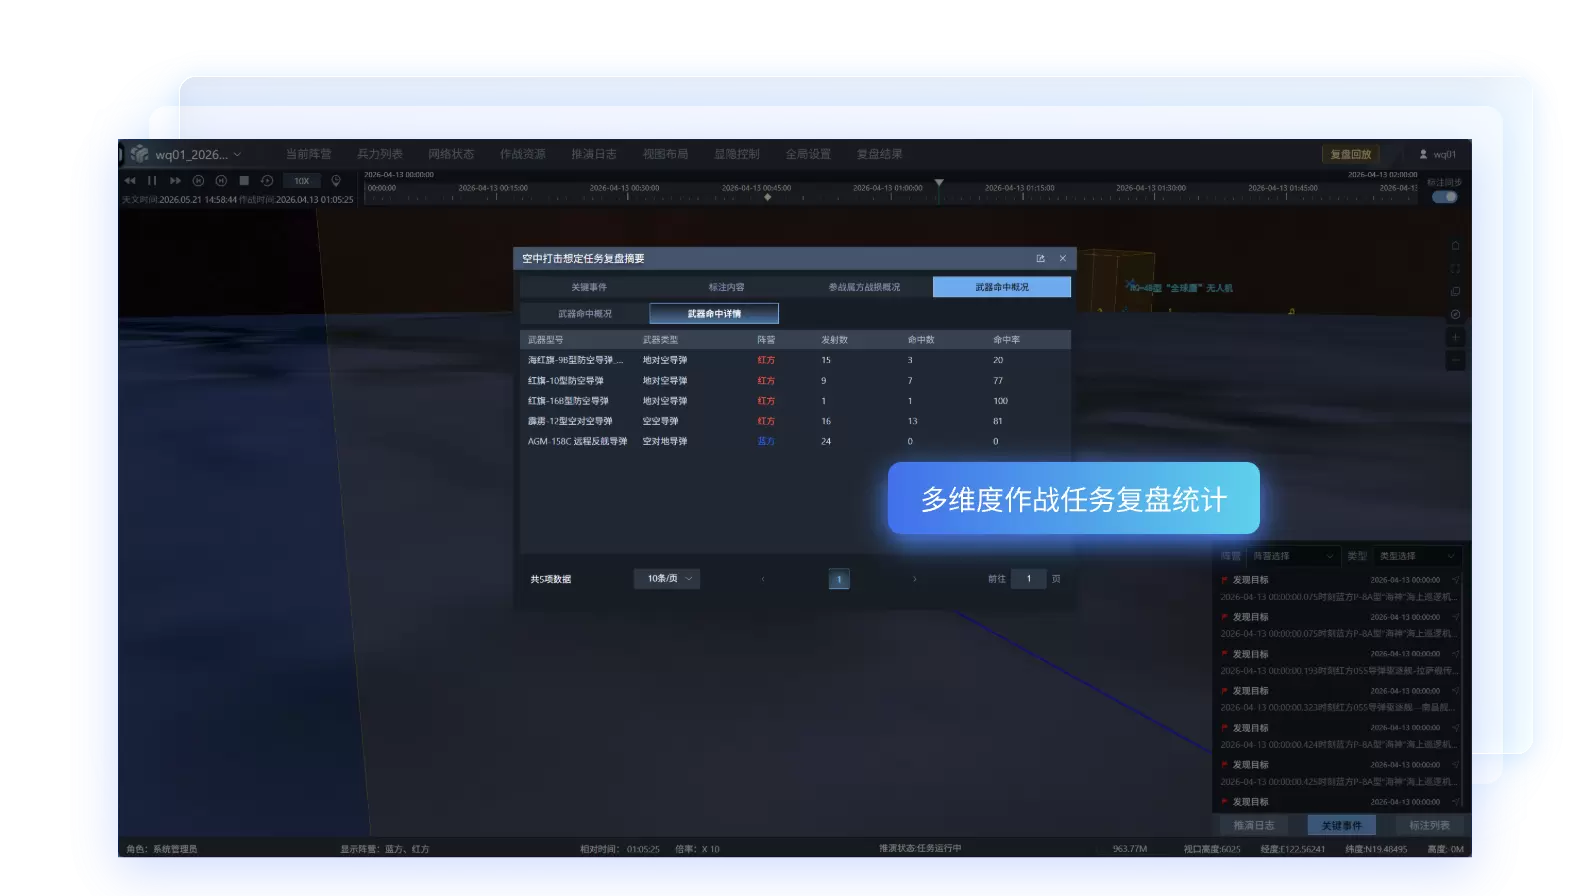
Task: Click the cube app logo icon
Action: (139, 154)
